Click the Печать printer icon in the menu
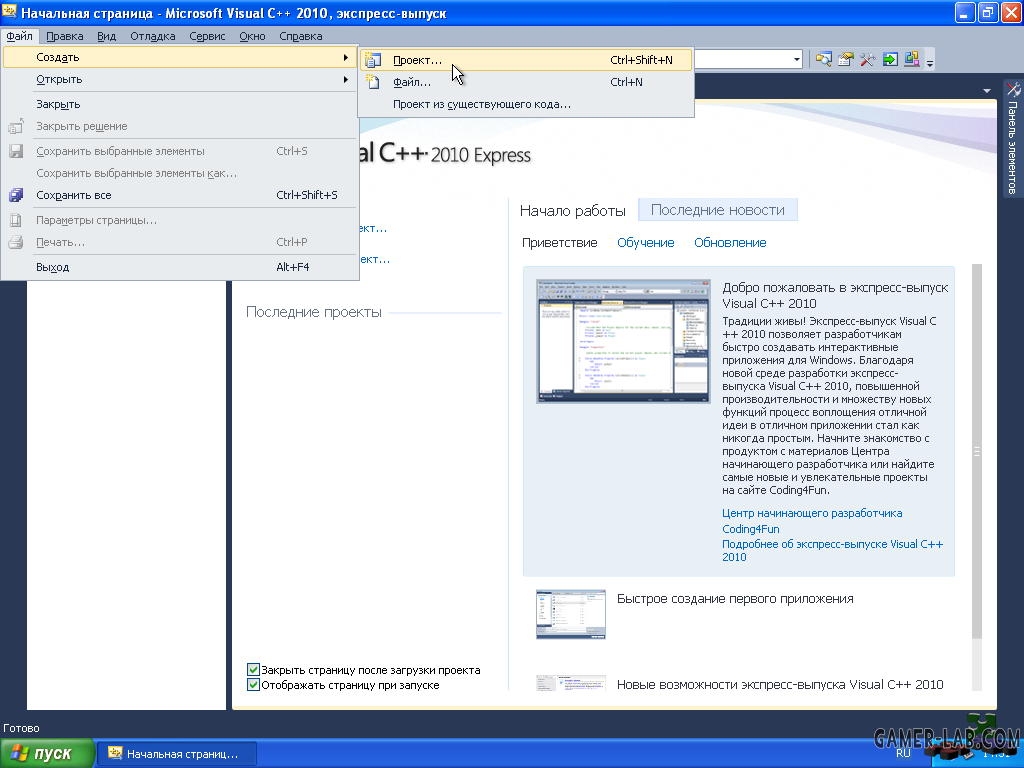This screenshot has height=768, width=1024. click(x=16, y=242)
